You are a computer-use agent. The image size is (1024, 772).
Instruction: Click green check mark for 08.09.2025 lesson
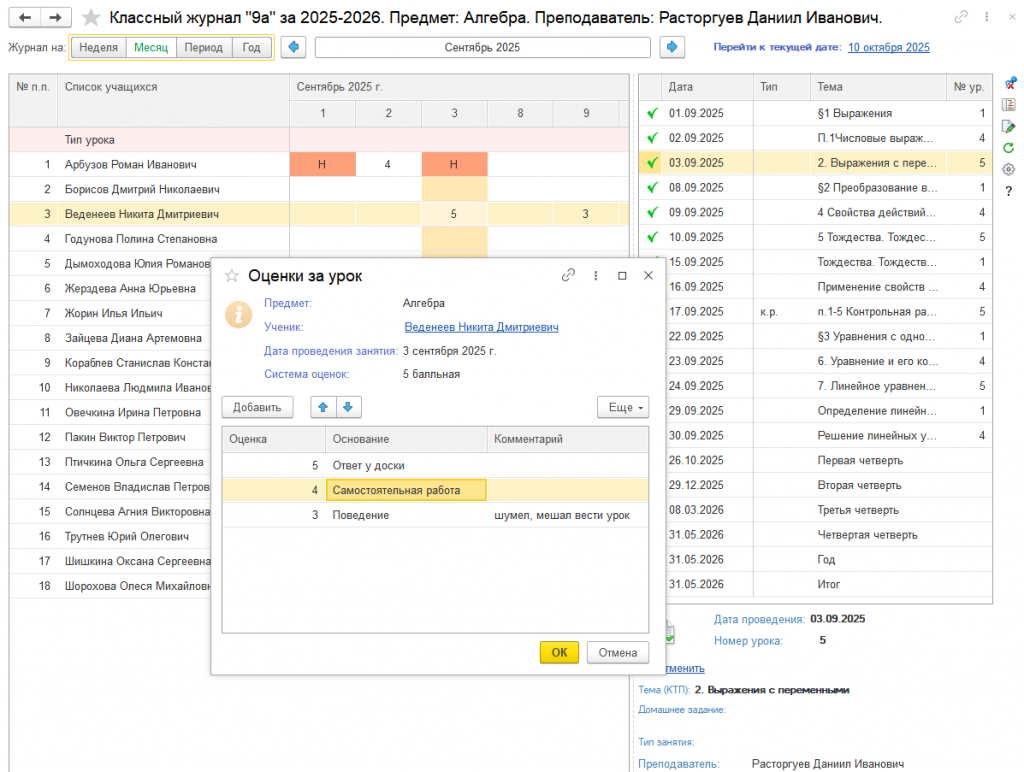[x=652, y=187]
